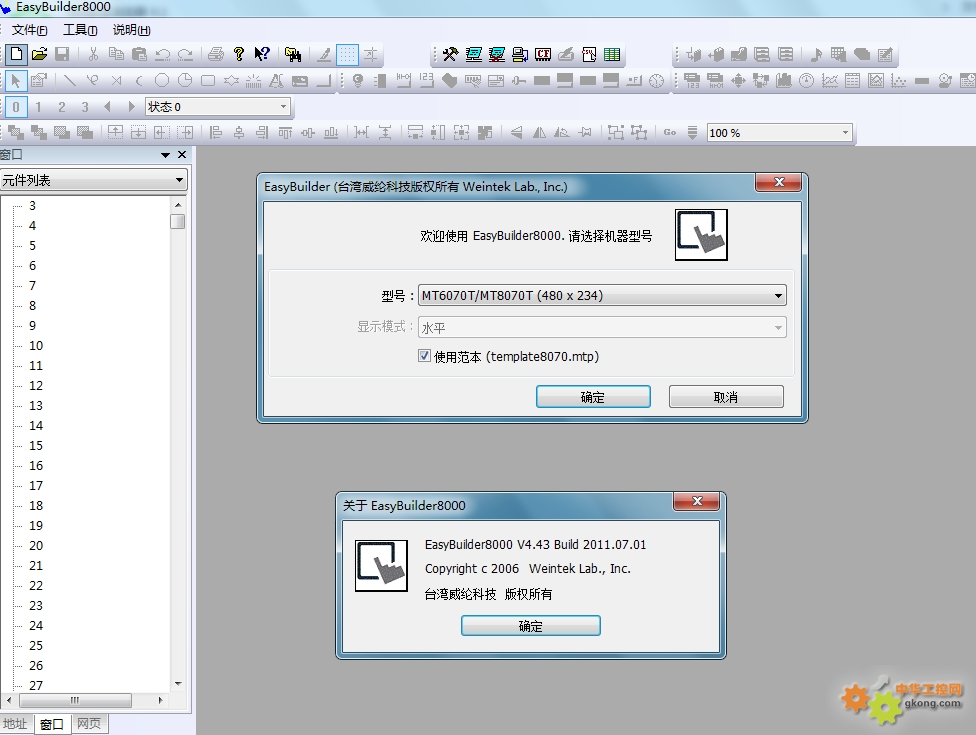Viewport: 976px width, 735px height.
Task: Click the Undo arrow icon
Action: (x=162, y=54)
